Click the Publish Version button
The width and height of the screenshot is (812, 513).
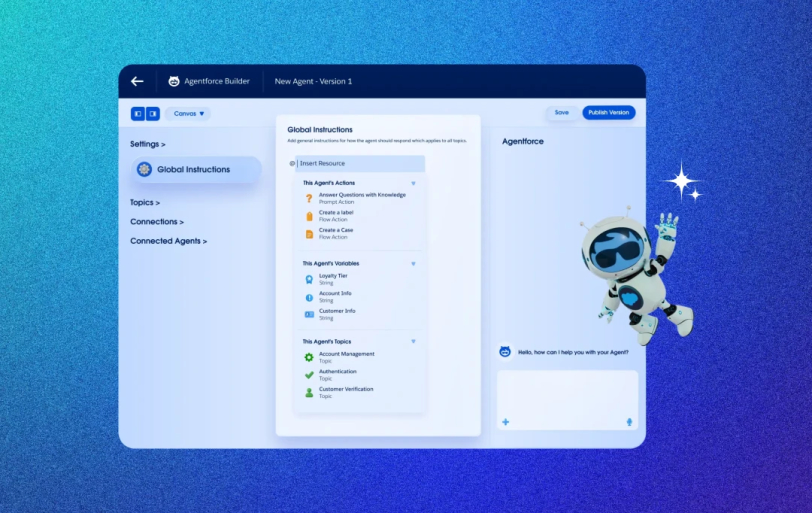click(x=608, y=112)
